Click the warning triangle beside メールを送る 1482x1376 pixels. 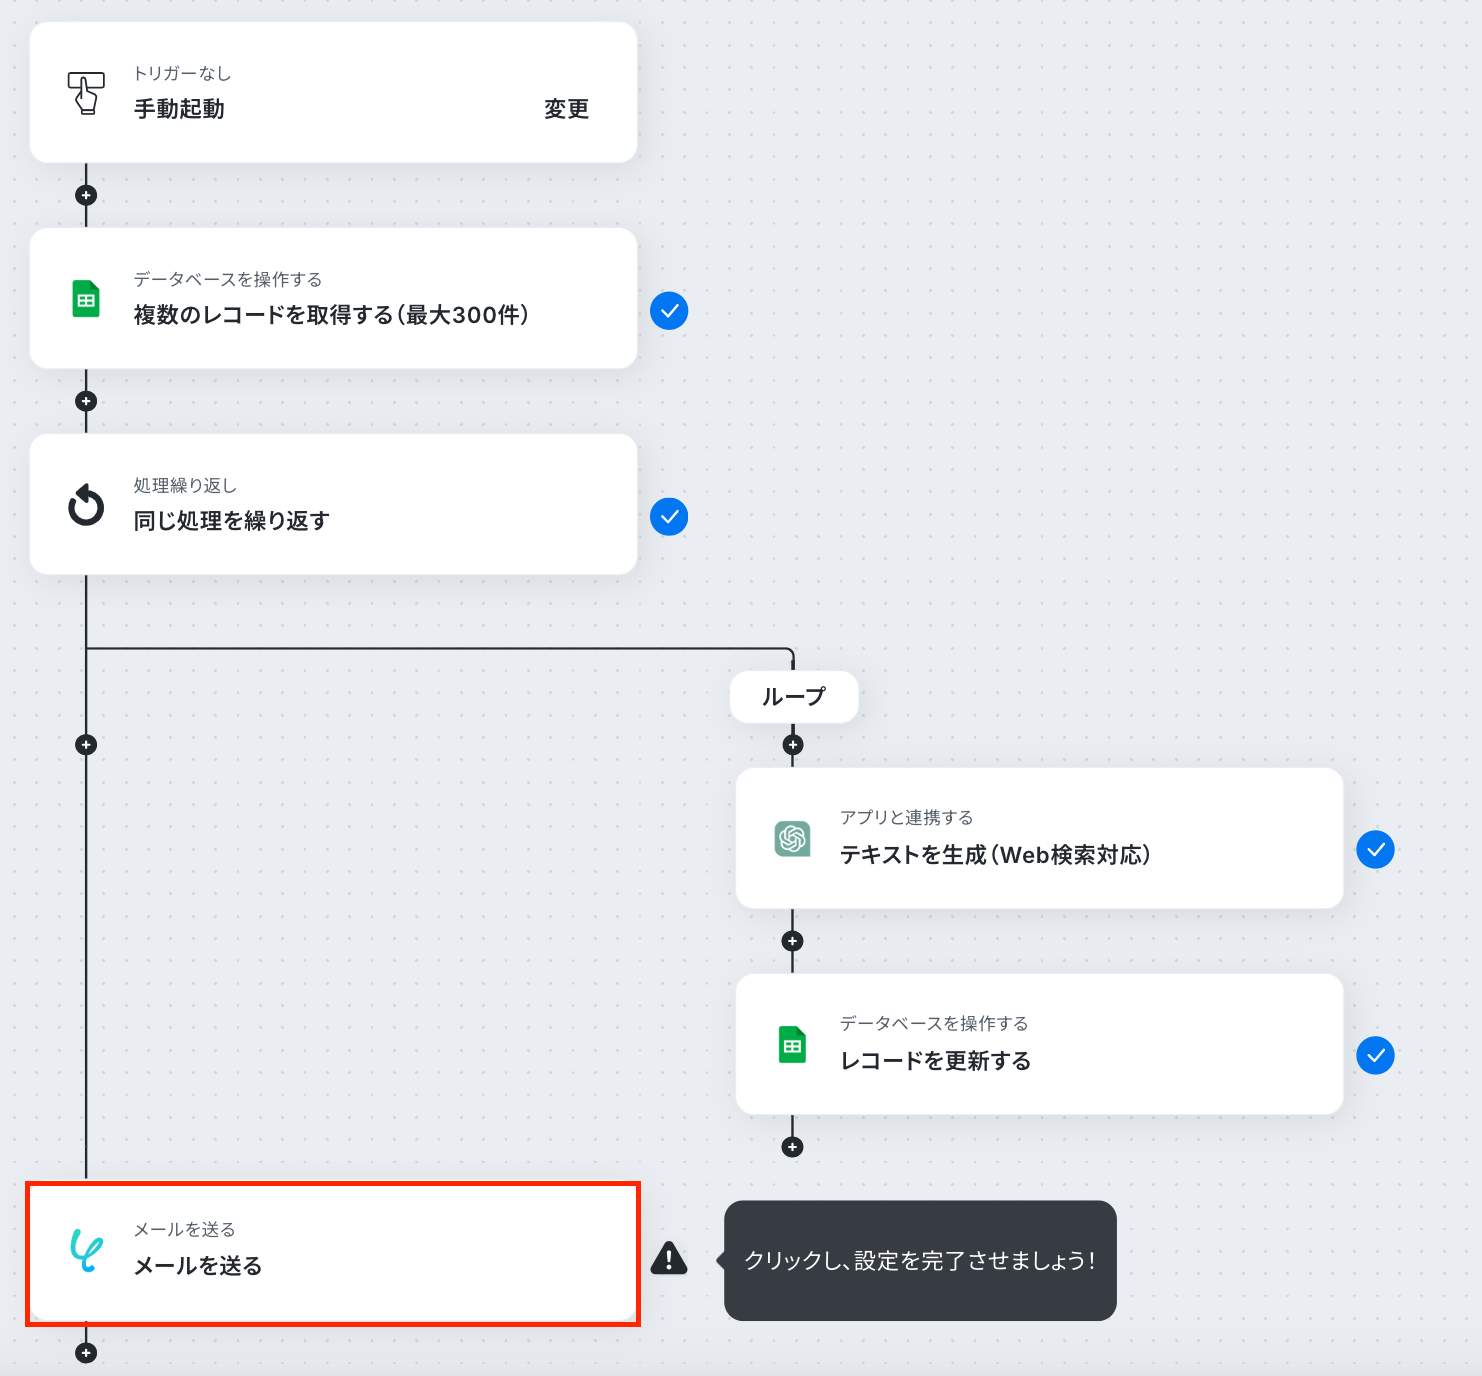pos(669,1258)
